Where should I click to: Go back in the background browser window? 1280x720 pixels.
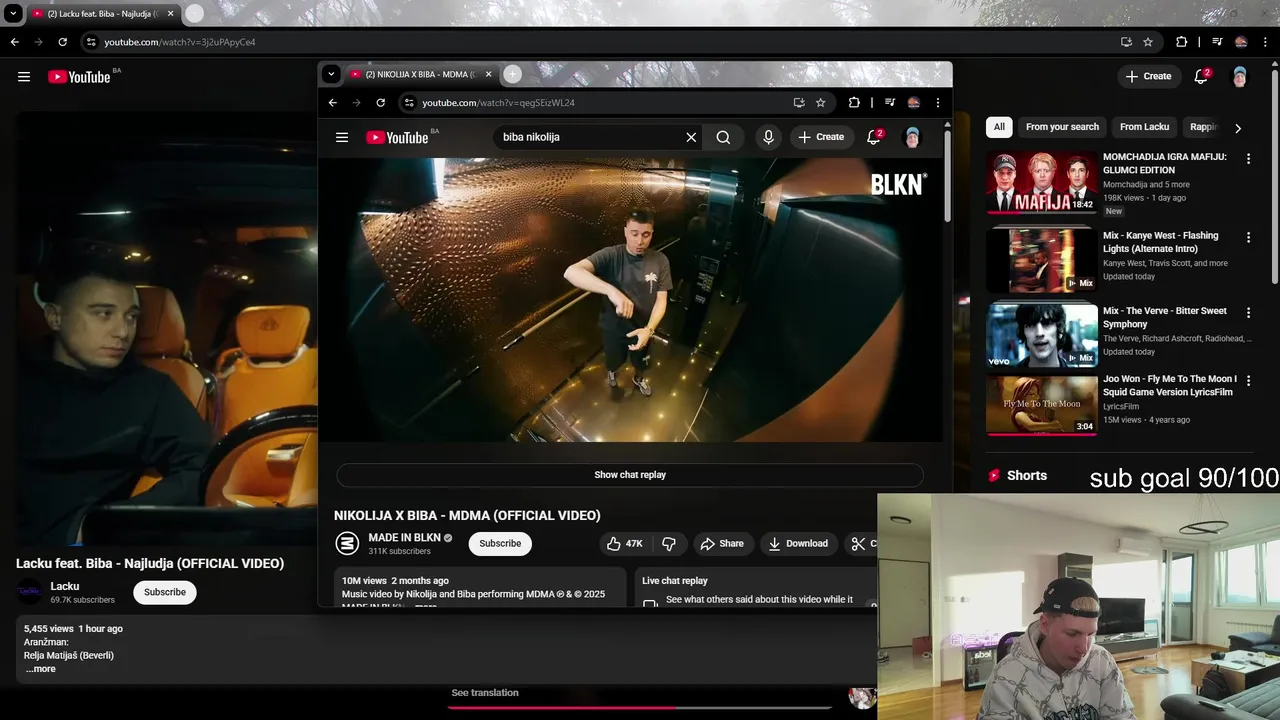(x=14, y=42)
